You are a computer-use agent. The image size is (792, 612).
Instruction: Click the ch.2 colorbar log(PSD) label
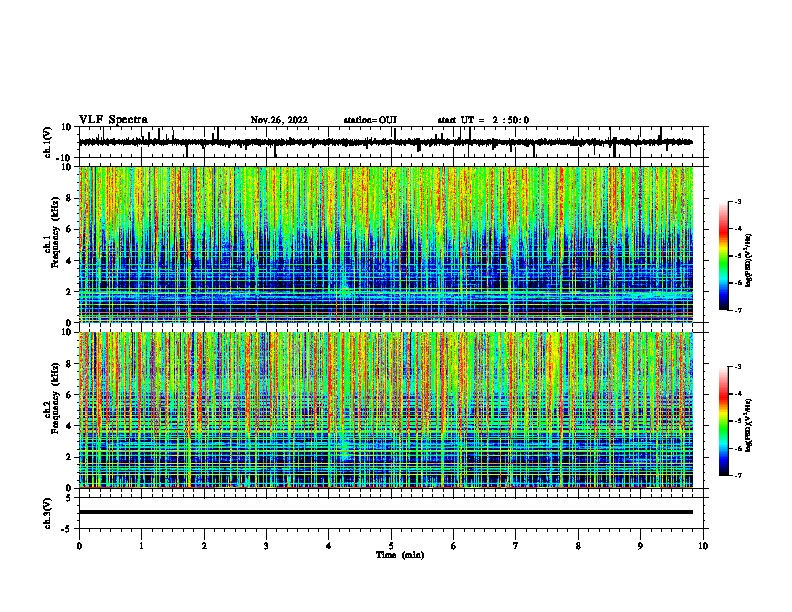[748, 425]
